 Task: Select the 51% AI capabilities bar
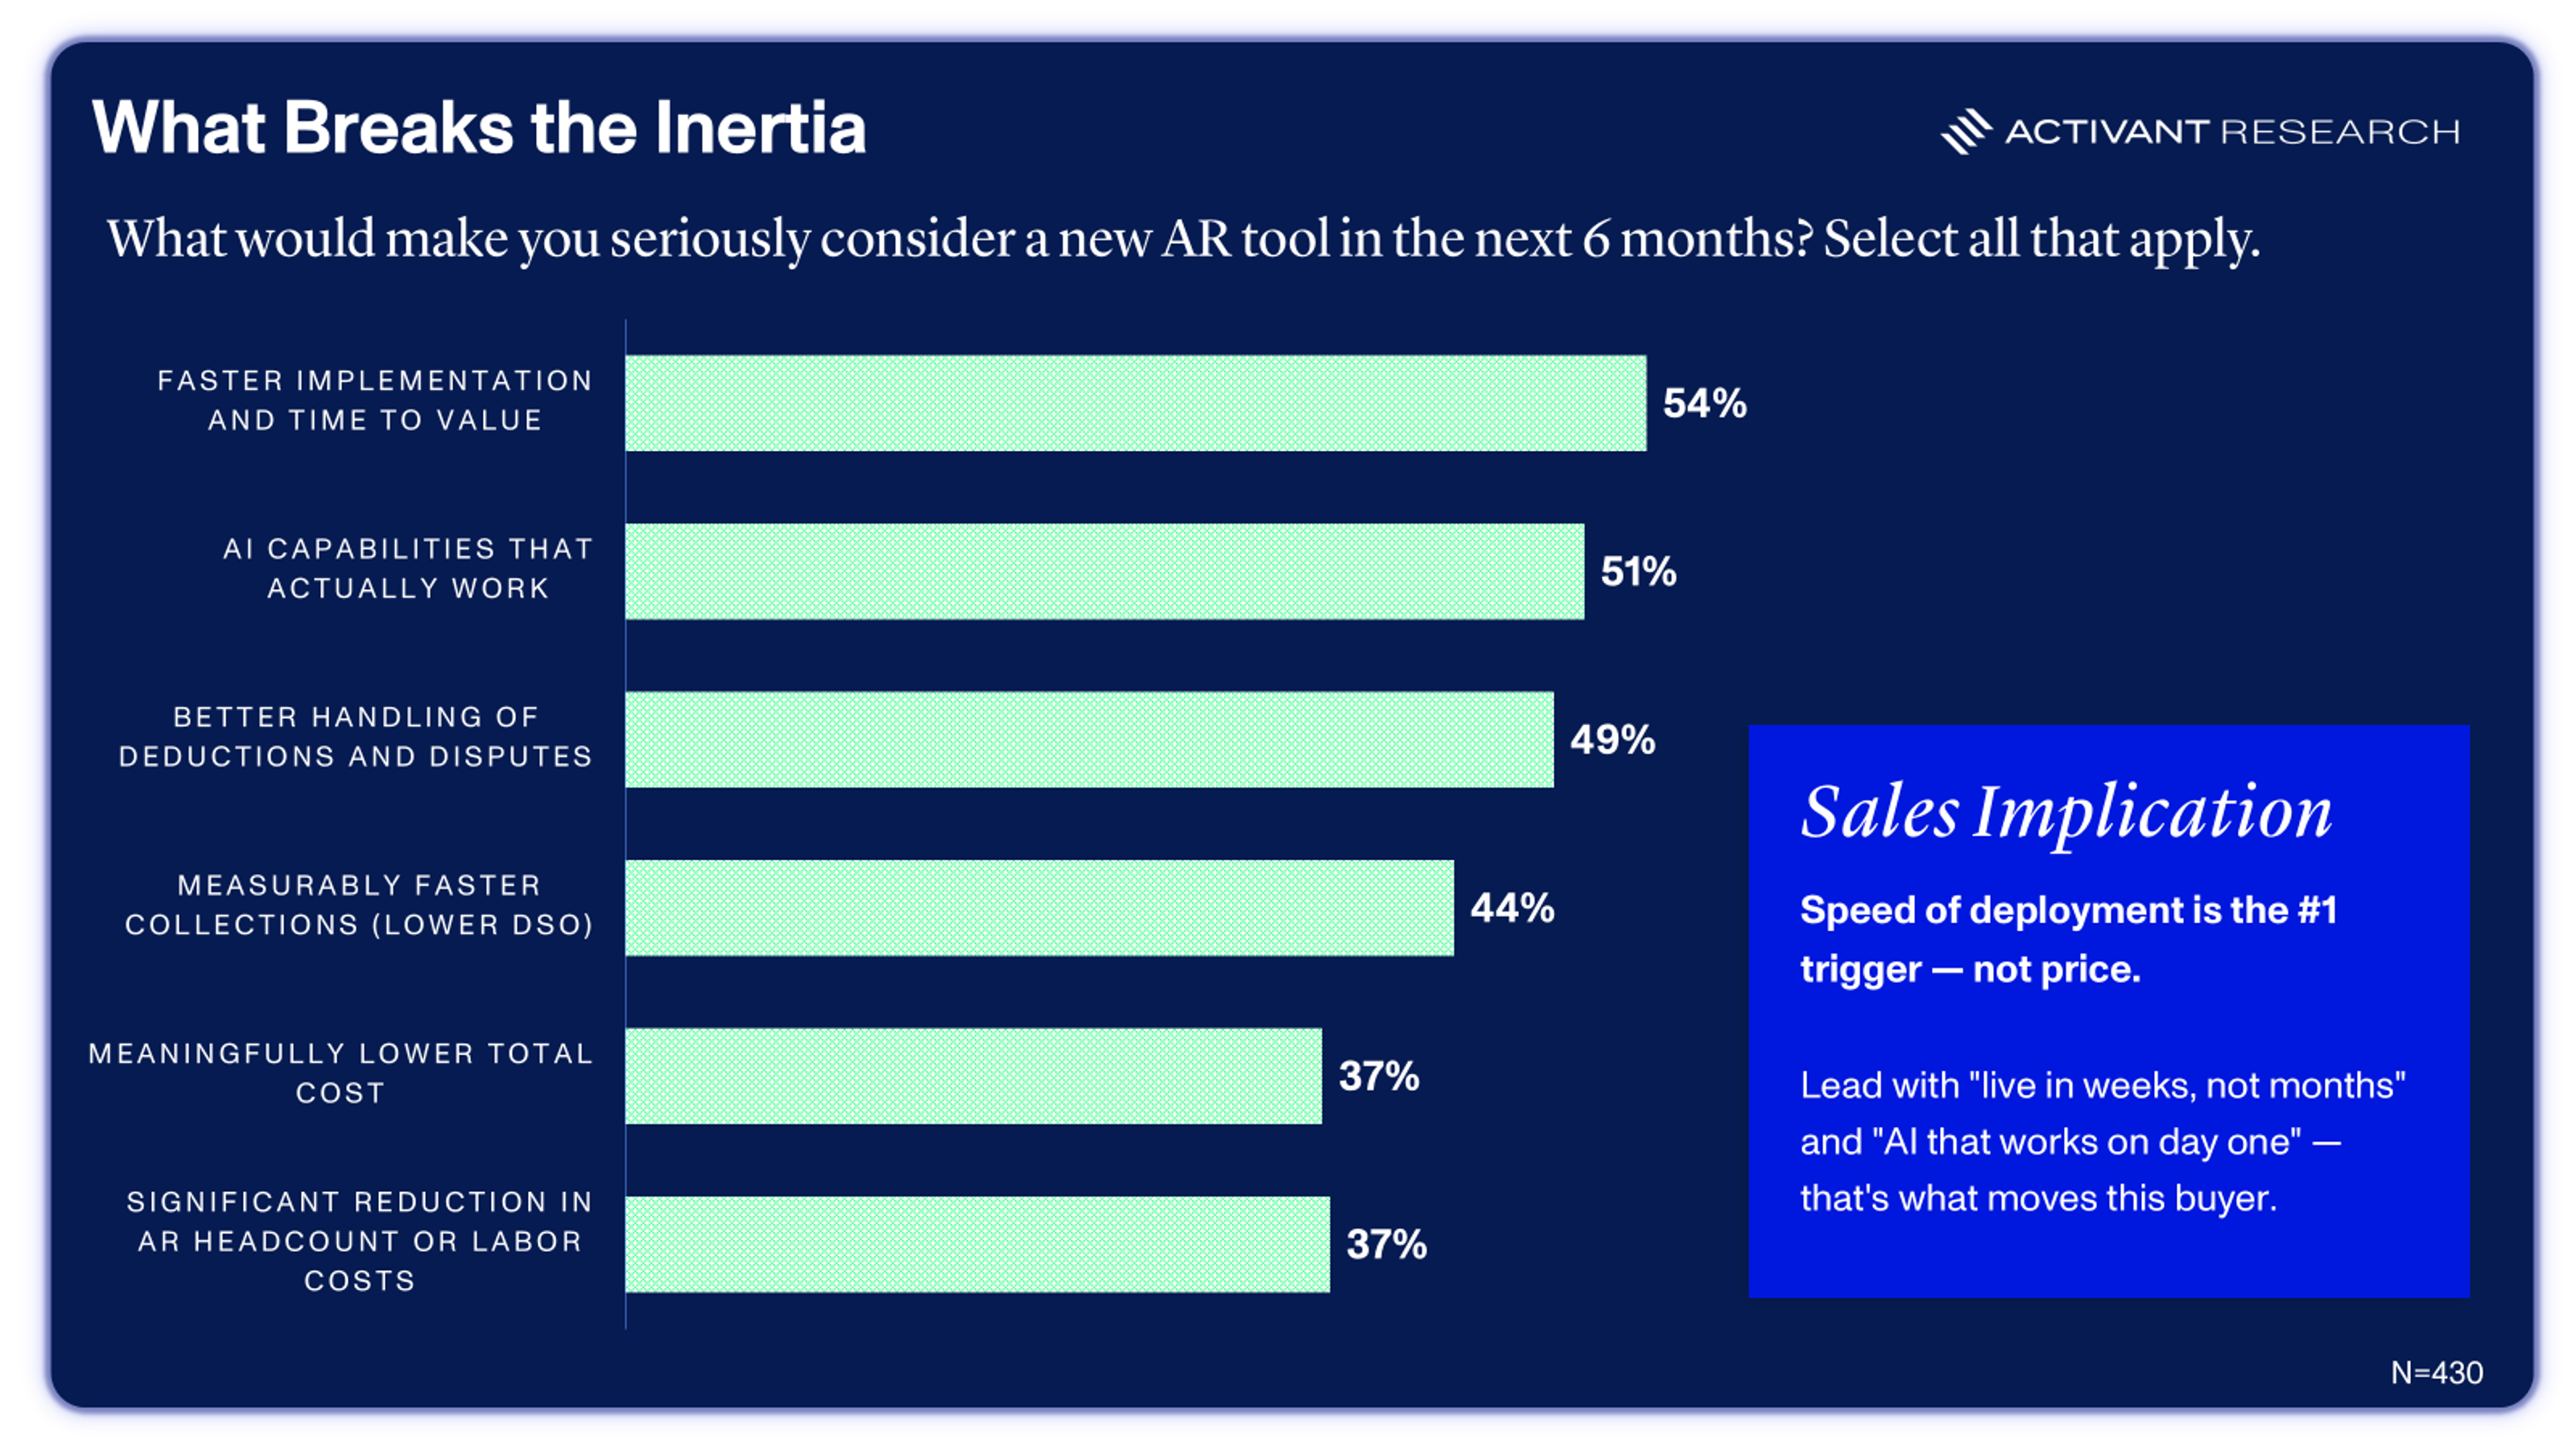click(1104, 571)
